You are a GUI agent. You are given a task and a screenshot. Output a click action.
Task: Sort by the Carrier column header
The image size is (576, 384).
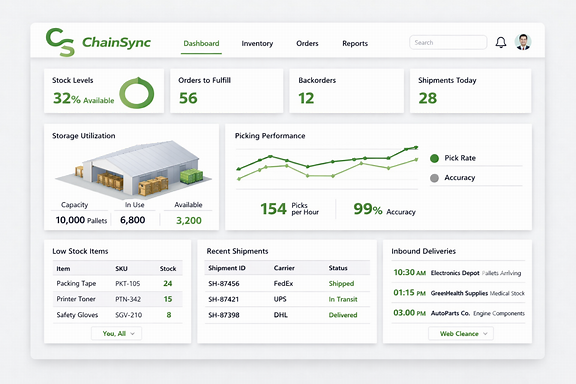pos(284,268)
